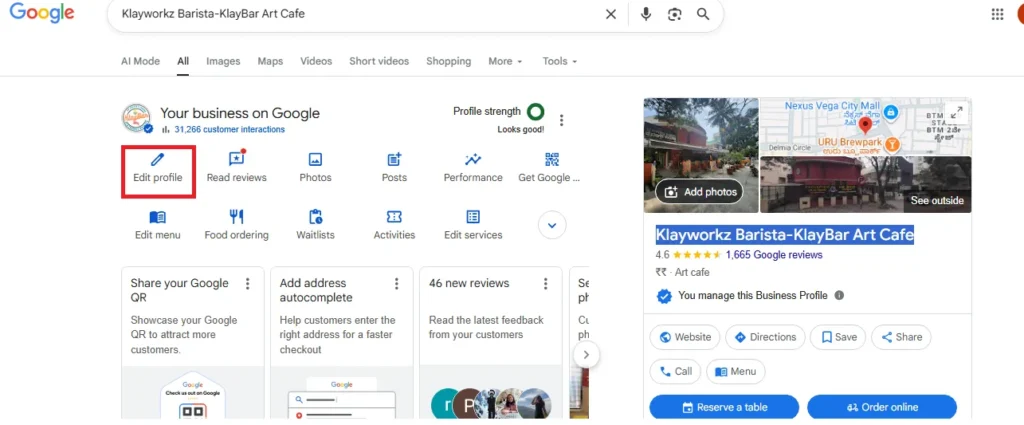The height and width of the screenshot is (425, 1024).
Task: Open the Add address autocomplete card
Action: pos(342,343)
